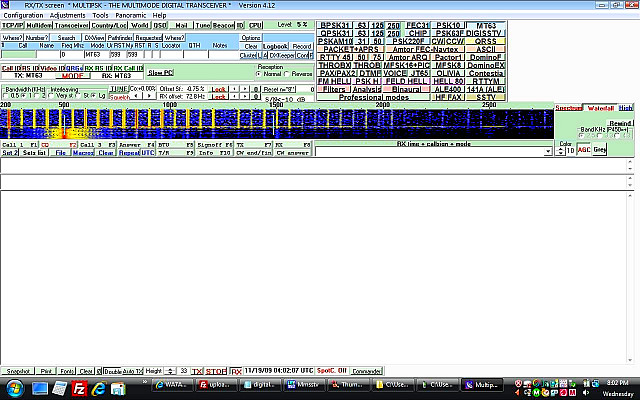Click waterfall display near 1500 Hz
640x400 pixels.
coord(276,124)
